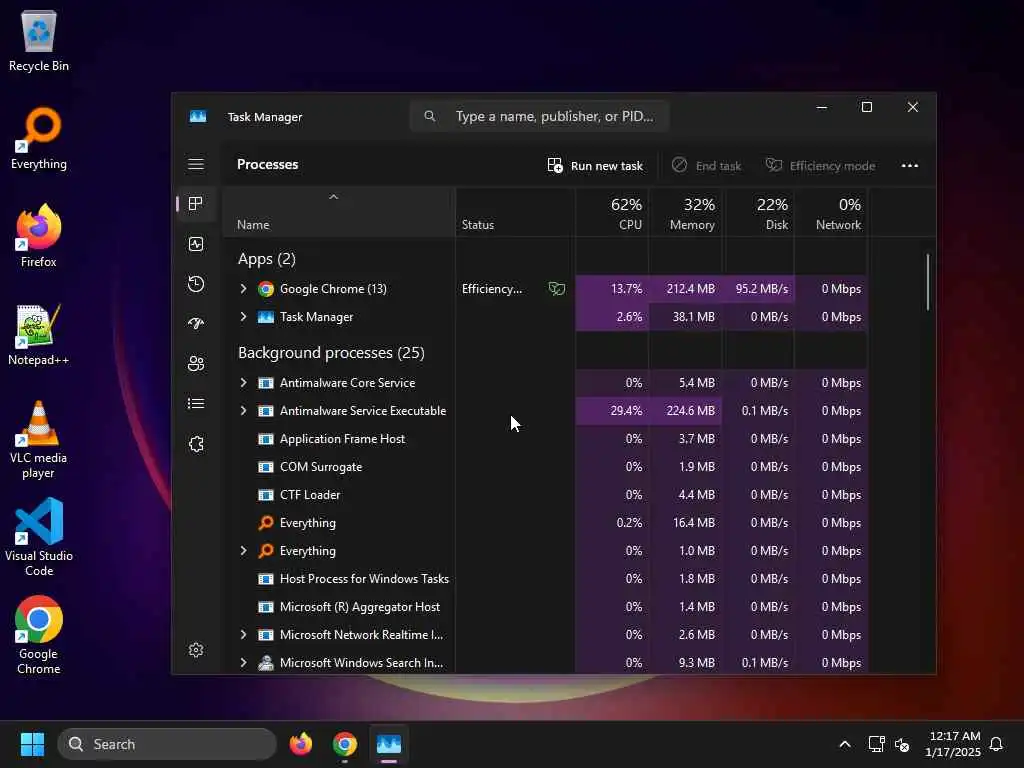
Task: Click the muted volume tray icon
Action: [x=902, y=744]
